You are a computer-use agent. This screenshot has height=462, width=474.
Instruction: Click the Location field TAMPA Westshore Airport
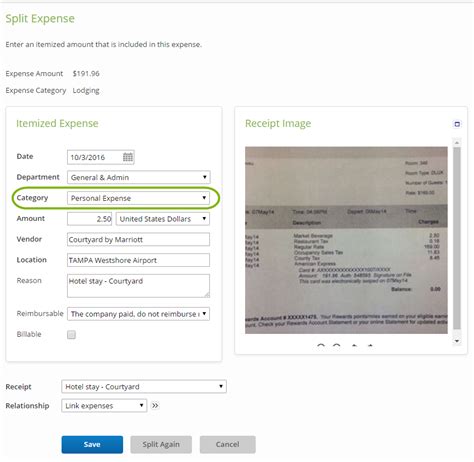click(x=139, y=260)
